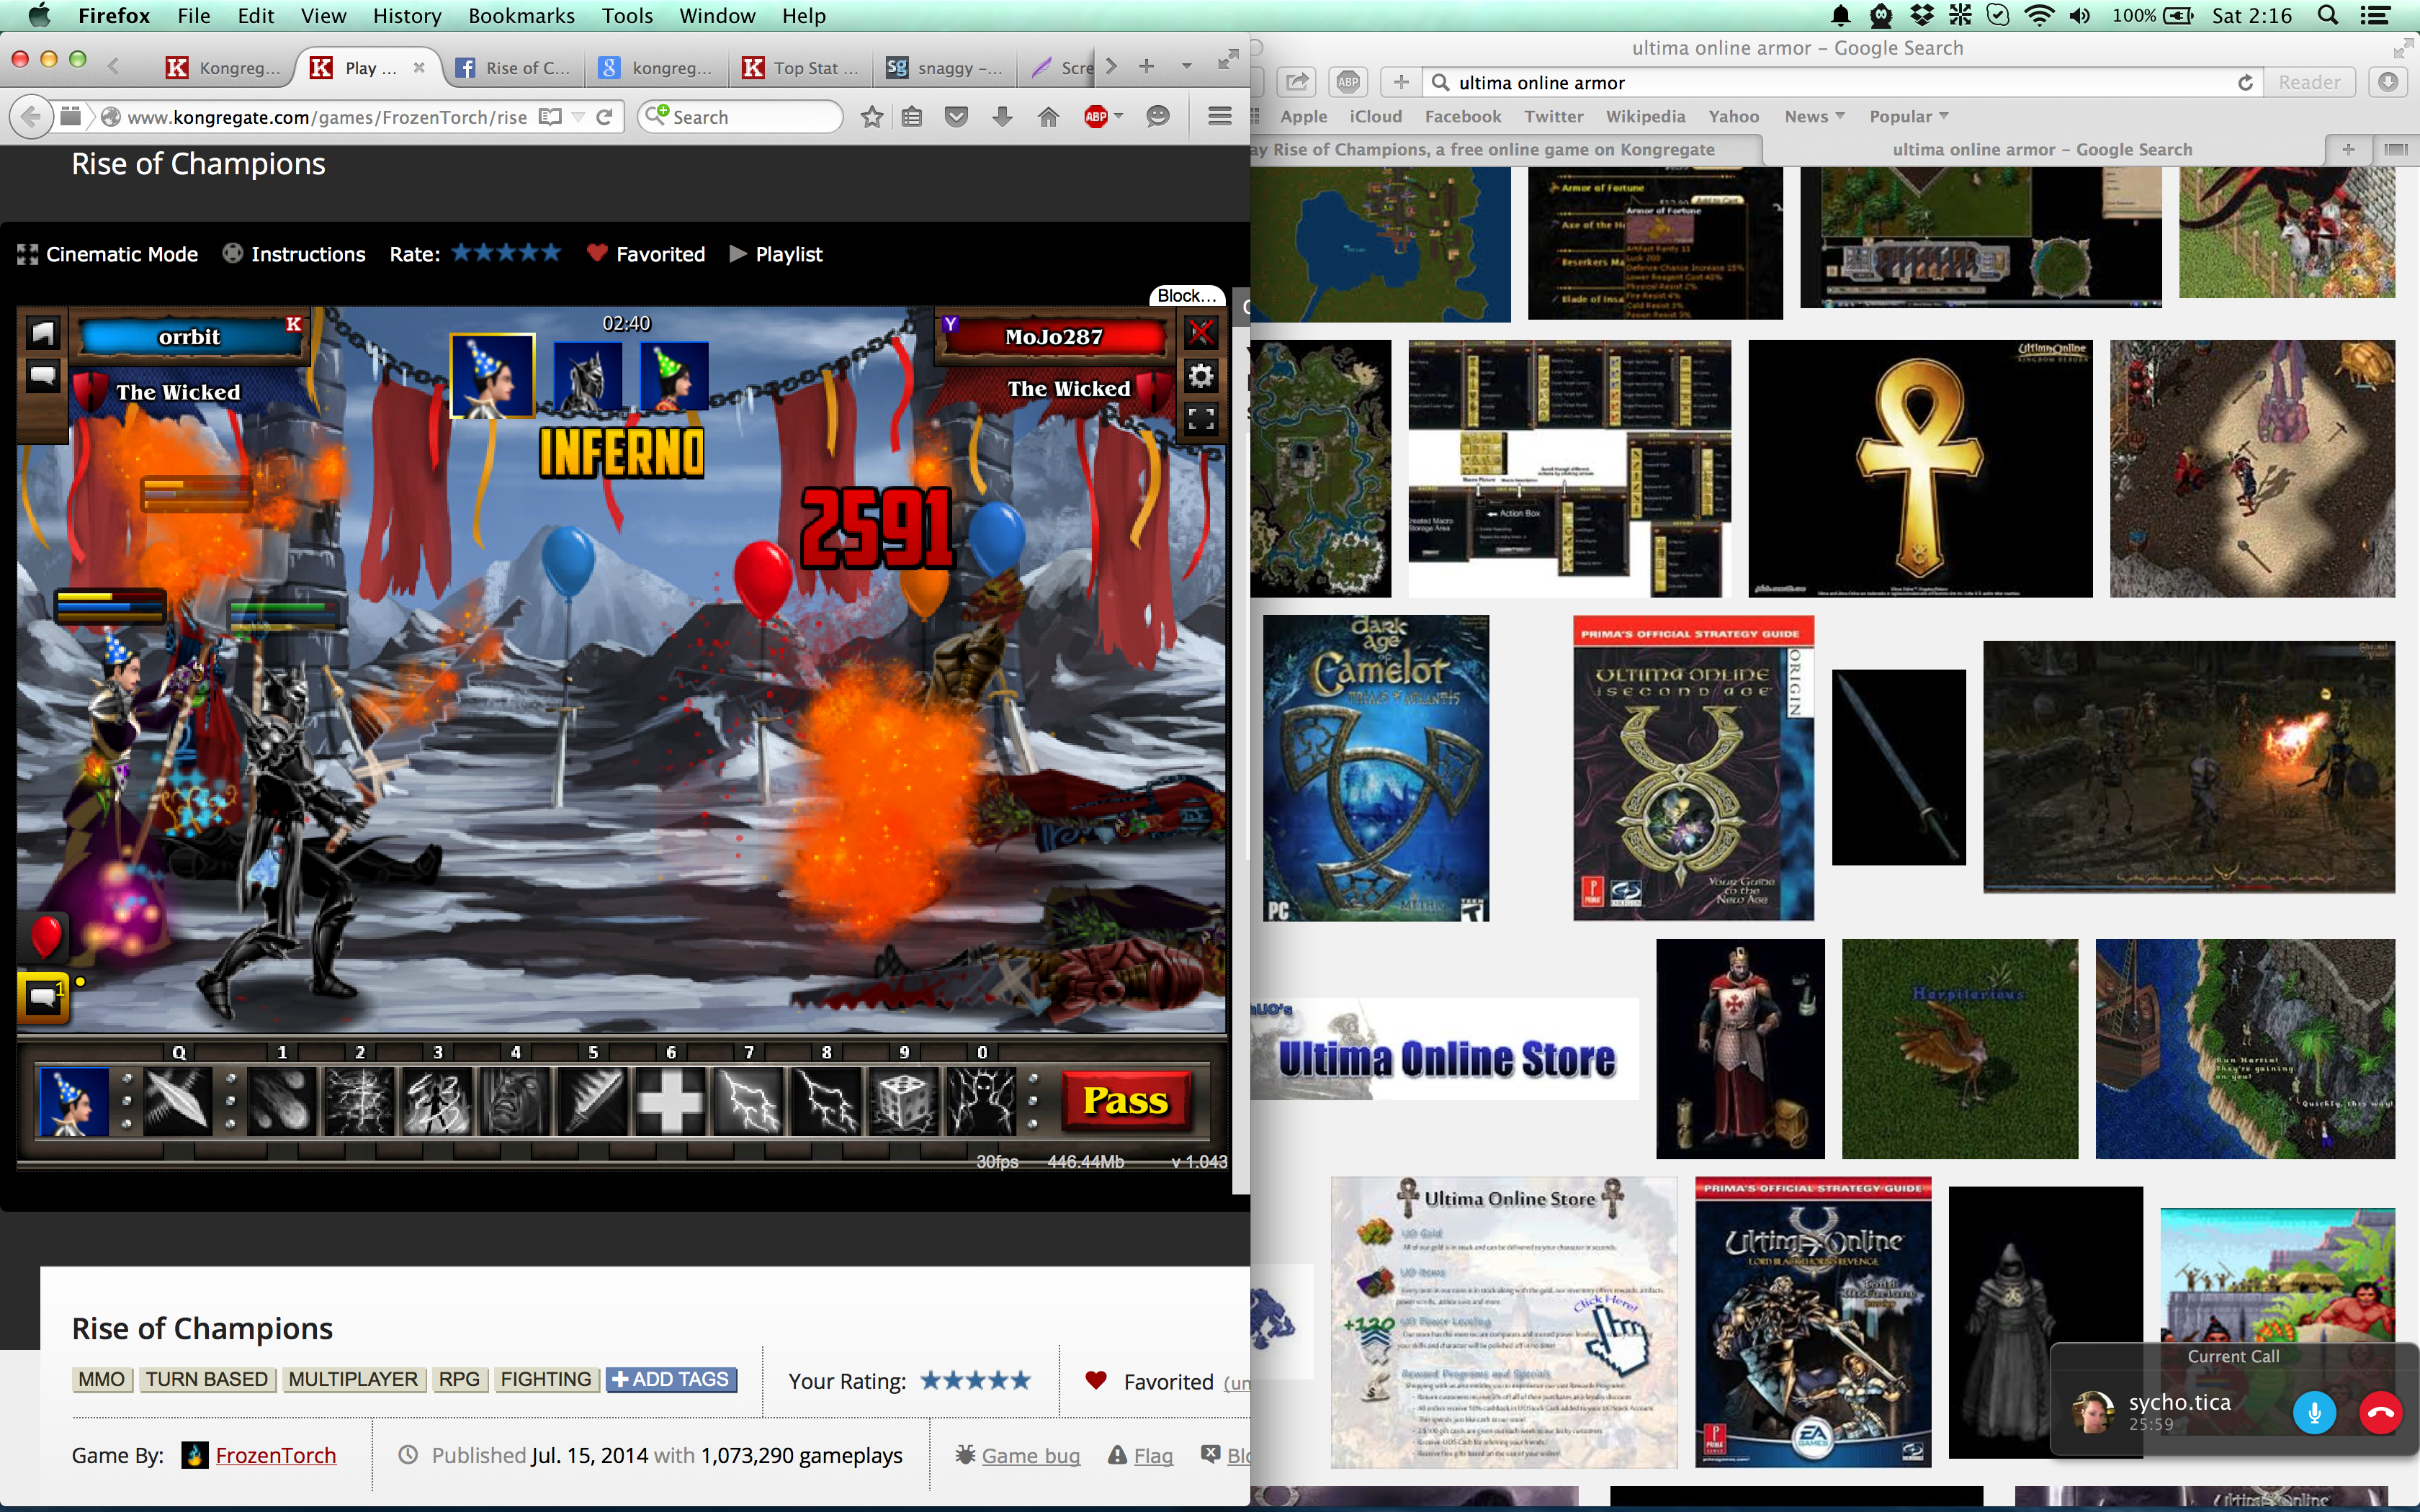Open the game chat bubble icon
2420x1512 pixels.
tap(42, 376)
